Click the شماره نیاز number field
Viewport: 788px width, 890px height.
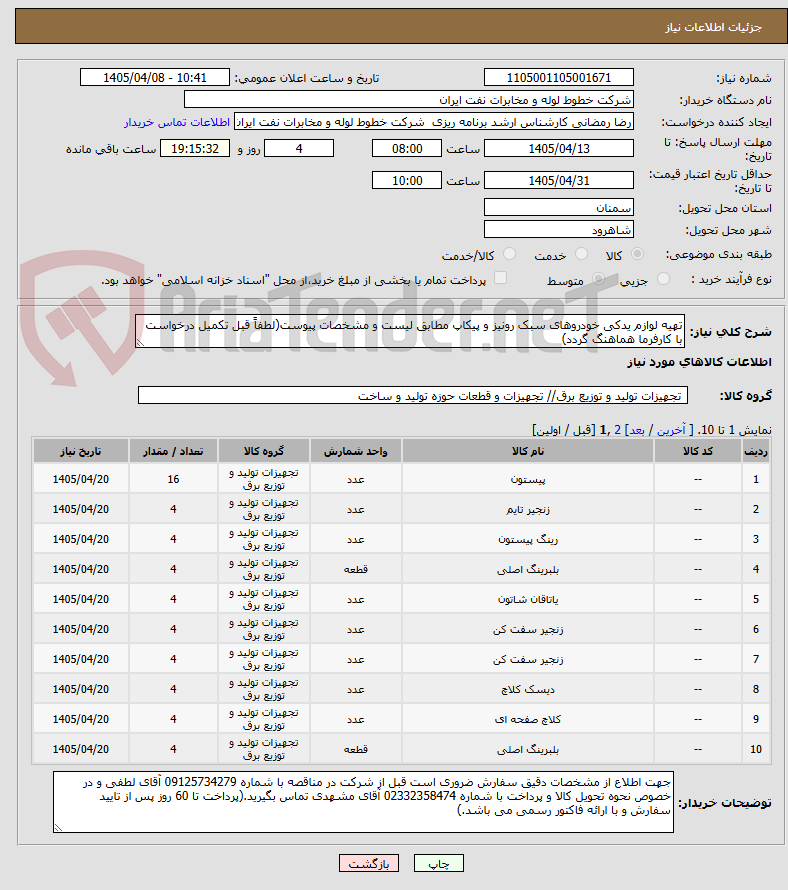(559, 78)
